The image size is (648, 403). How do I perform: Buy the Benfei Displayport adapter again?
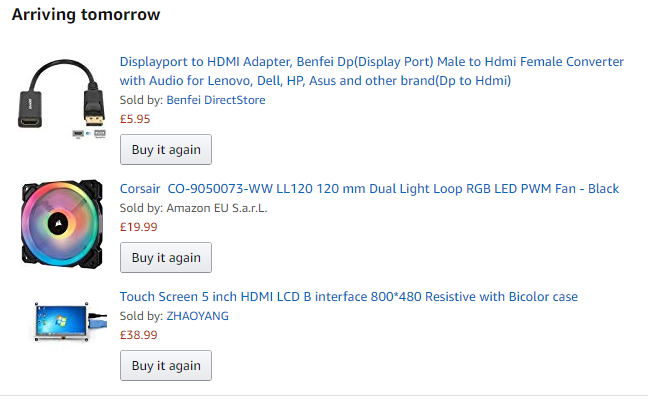click(166, 150)
